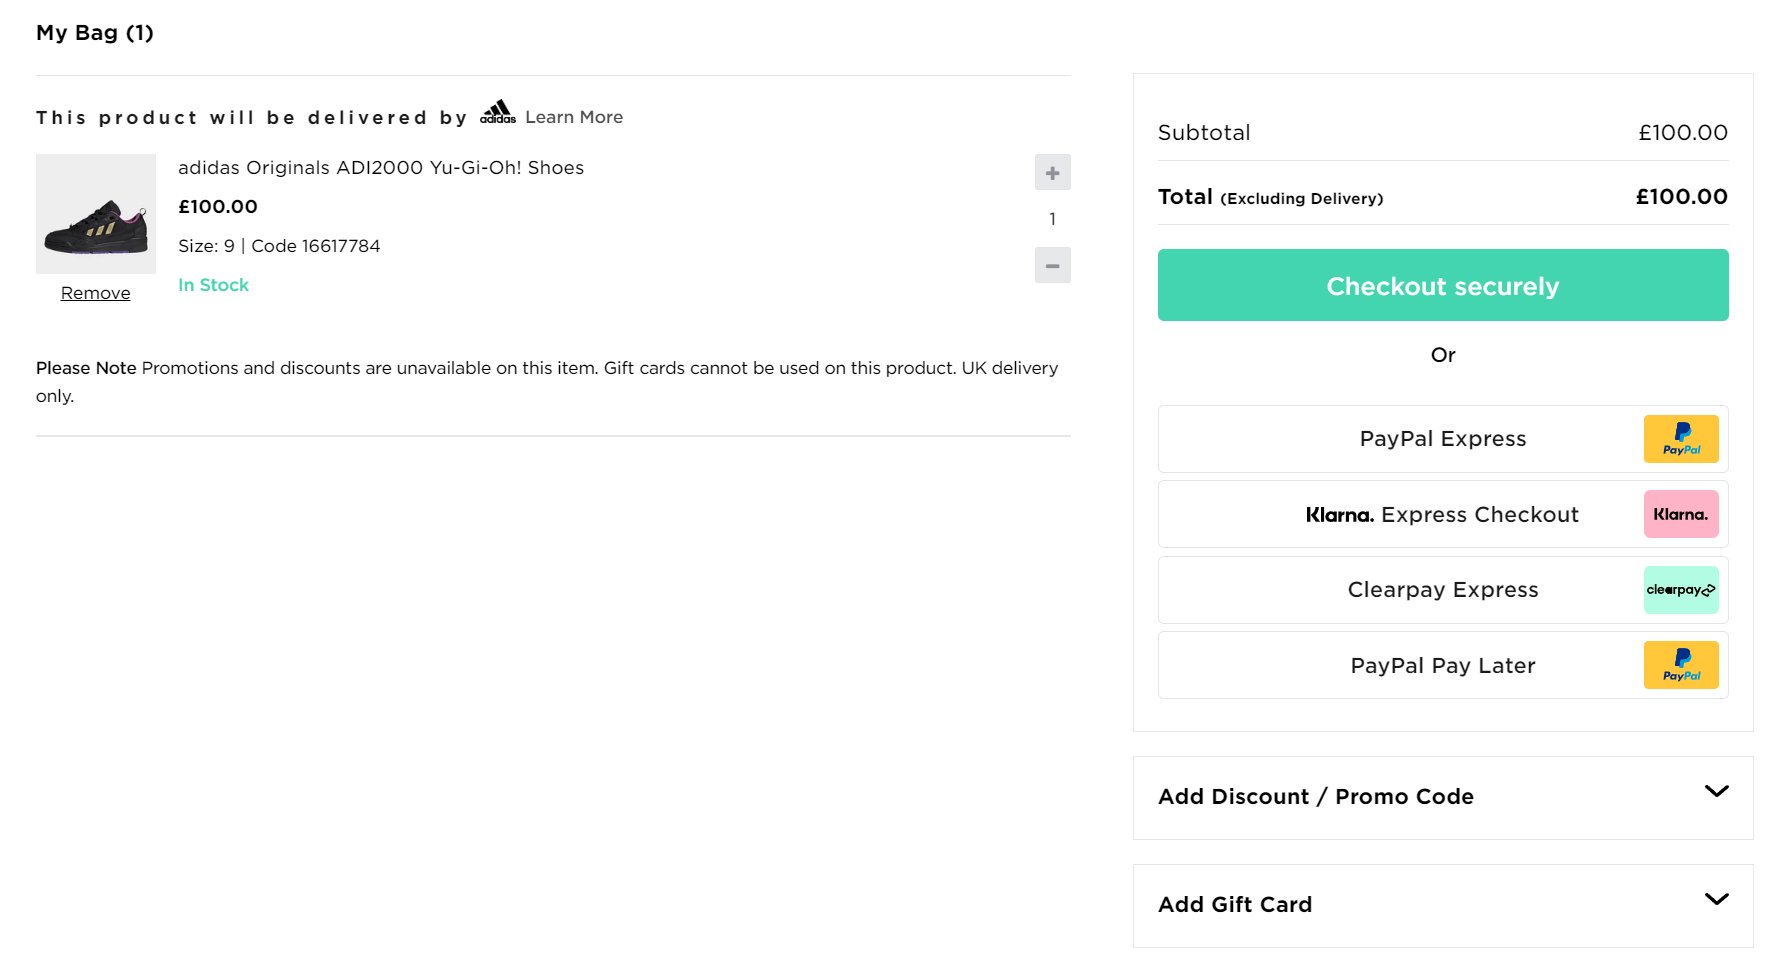
Task: Open adidas Originals ADI2000 Yu-Gi-Oh! Shoes title
Action: [381, 167]
